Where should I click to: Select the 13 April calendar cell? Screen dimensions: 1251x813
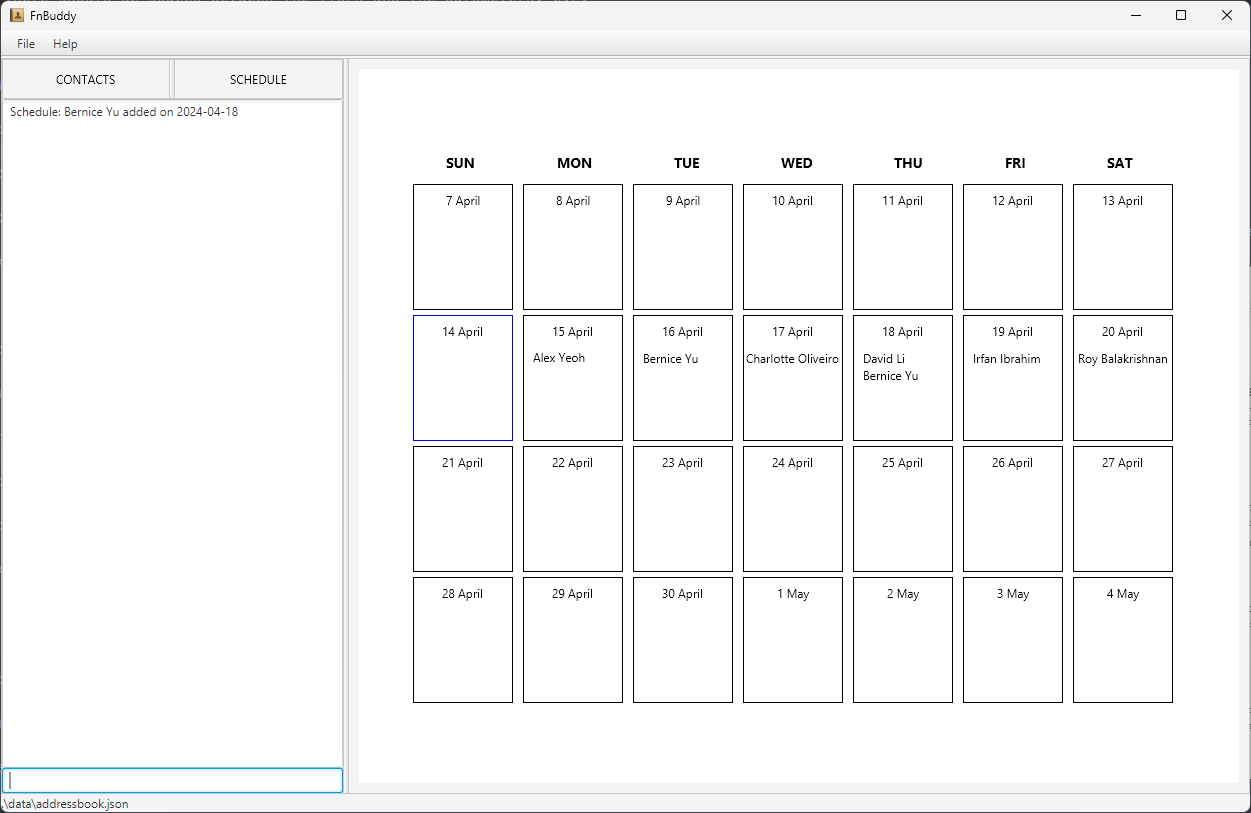[1123, 247]
